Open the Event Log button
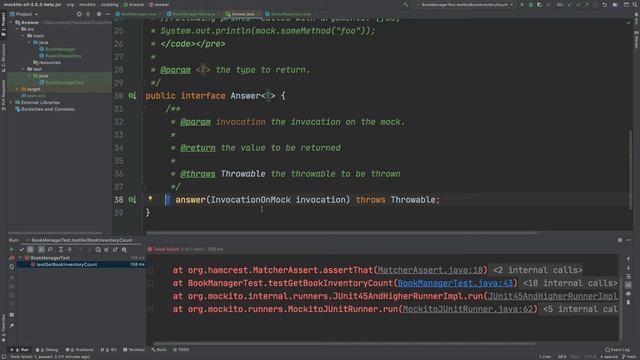The image size is (640, 360). tap(617, 350)
